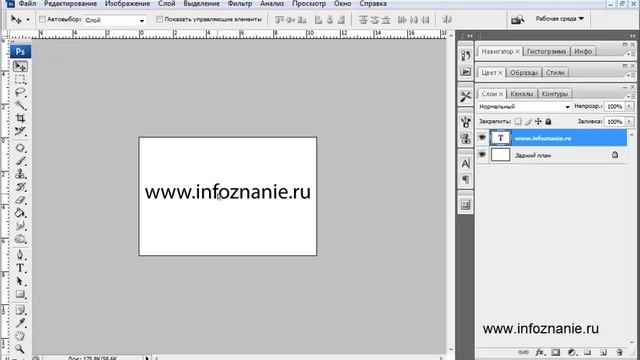
Task: Toggle lock image pixels brush icon
Action: [x=528, y=121]
